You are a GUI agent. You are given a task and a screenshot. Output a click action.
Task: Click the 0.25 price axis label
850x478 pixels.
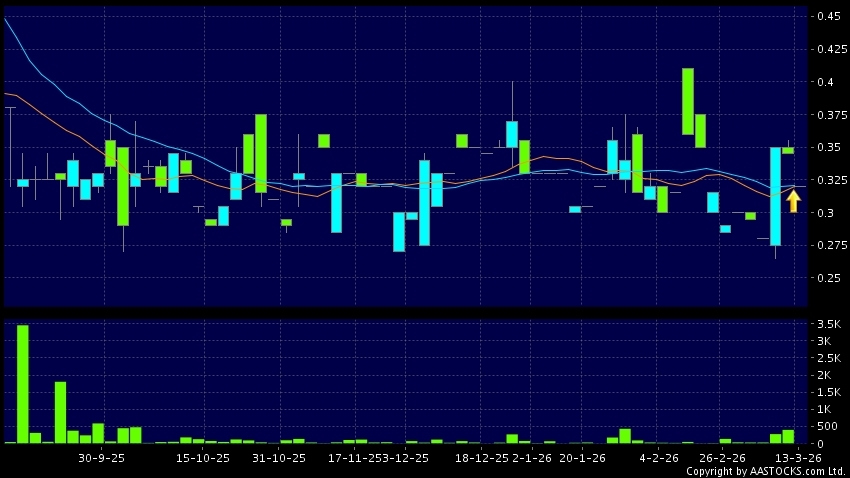point(827,278)
